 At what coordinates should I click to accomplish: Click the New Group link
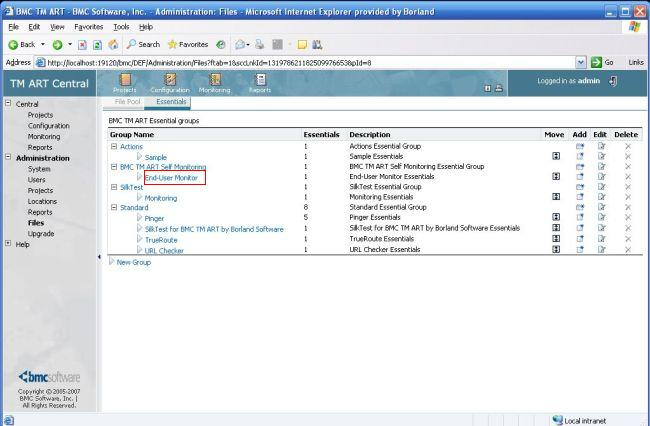click(x=133, y=262)
